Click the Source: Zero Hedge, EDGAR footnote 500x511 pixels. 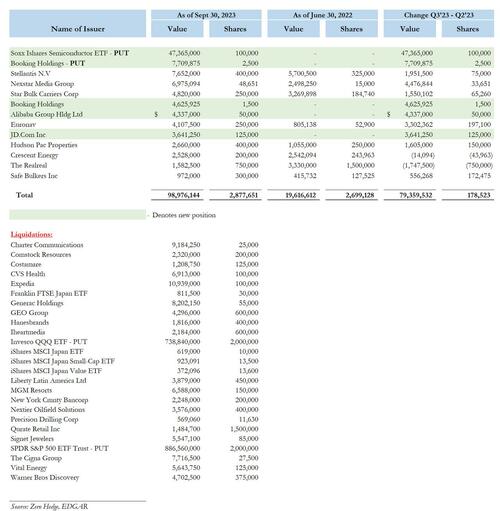click(x=49, y=506)
